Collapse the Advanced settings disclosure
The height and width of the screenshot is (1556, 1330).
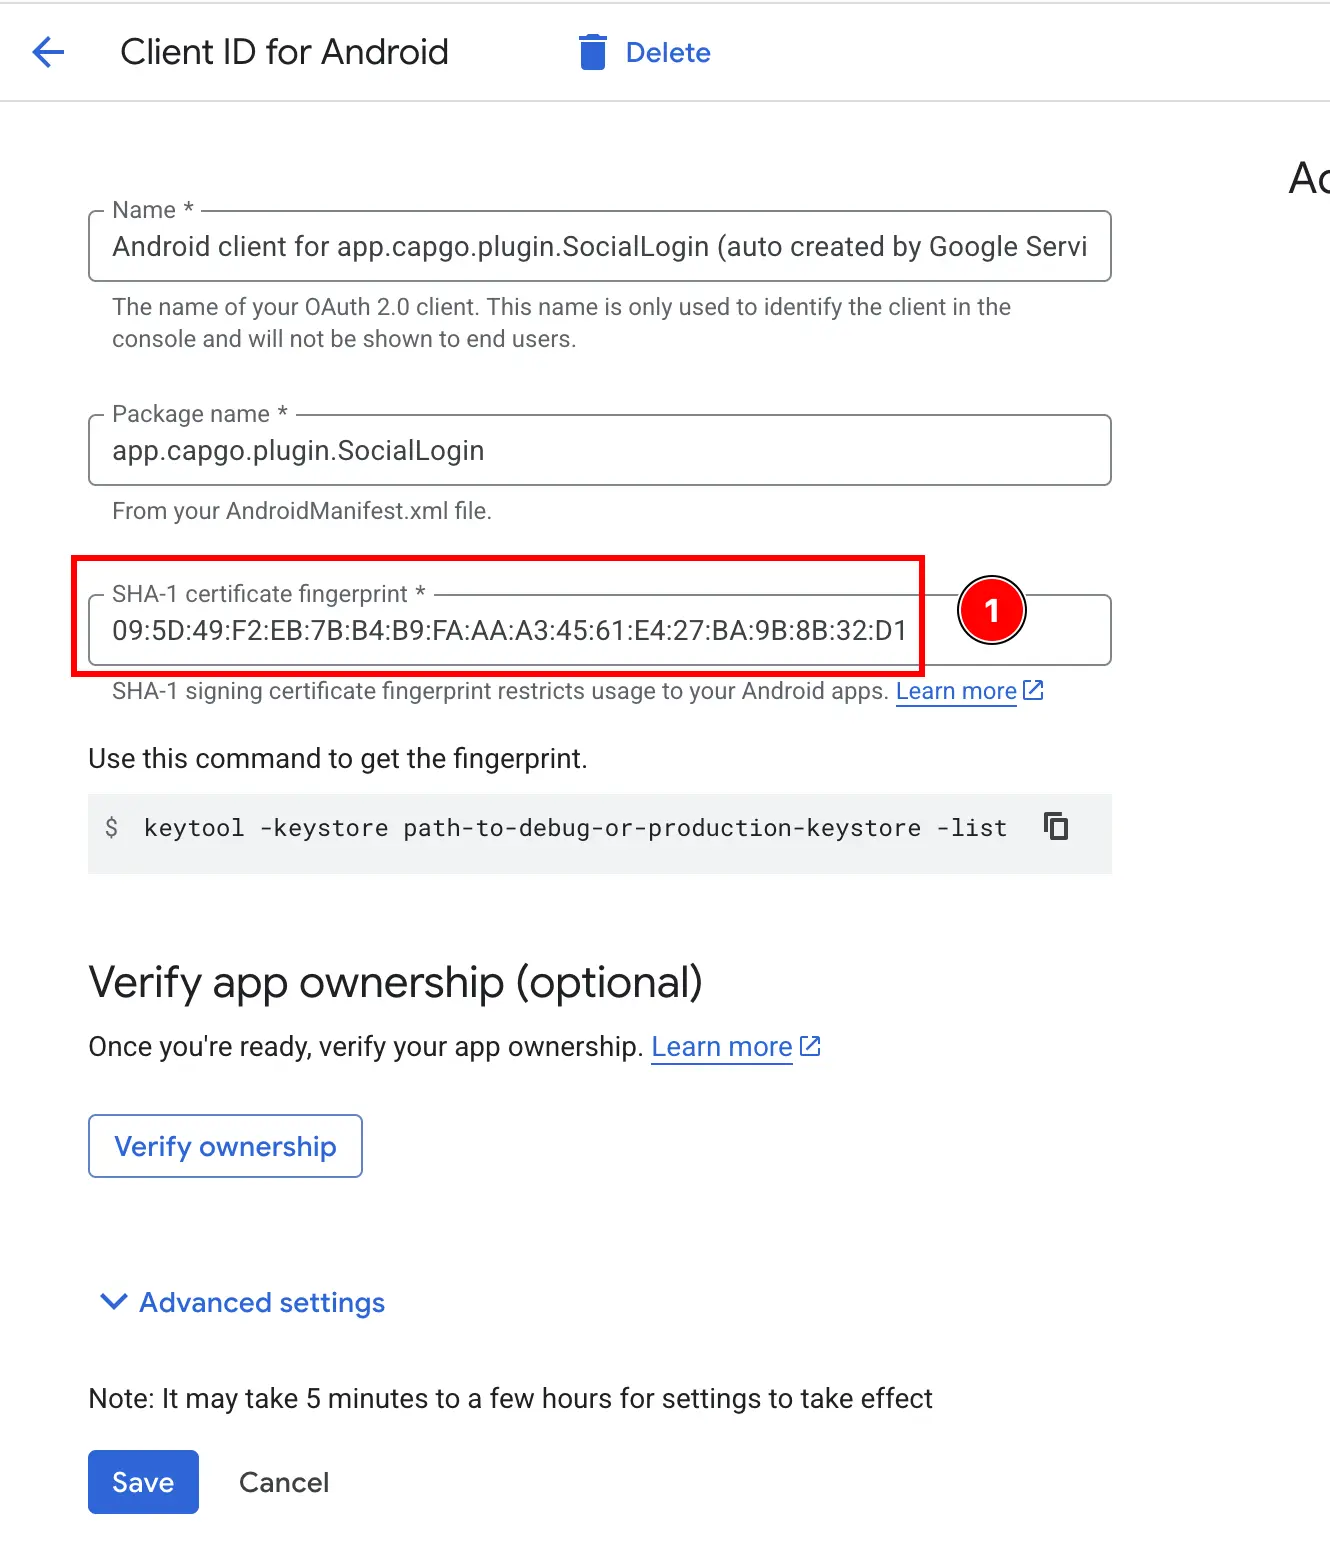tap(261, 1302)
